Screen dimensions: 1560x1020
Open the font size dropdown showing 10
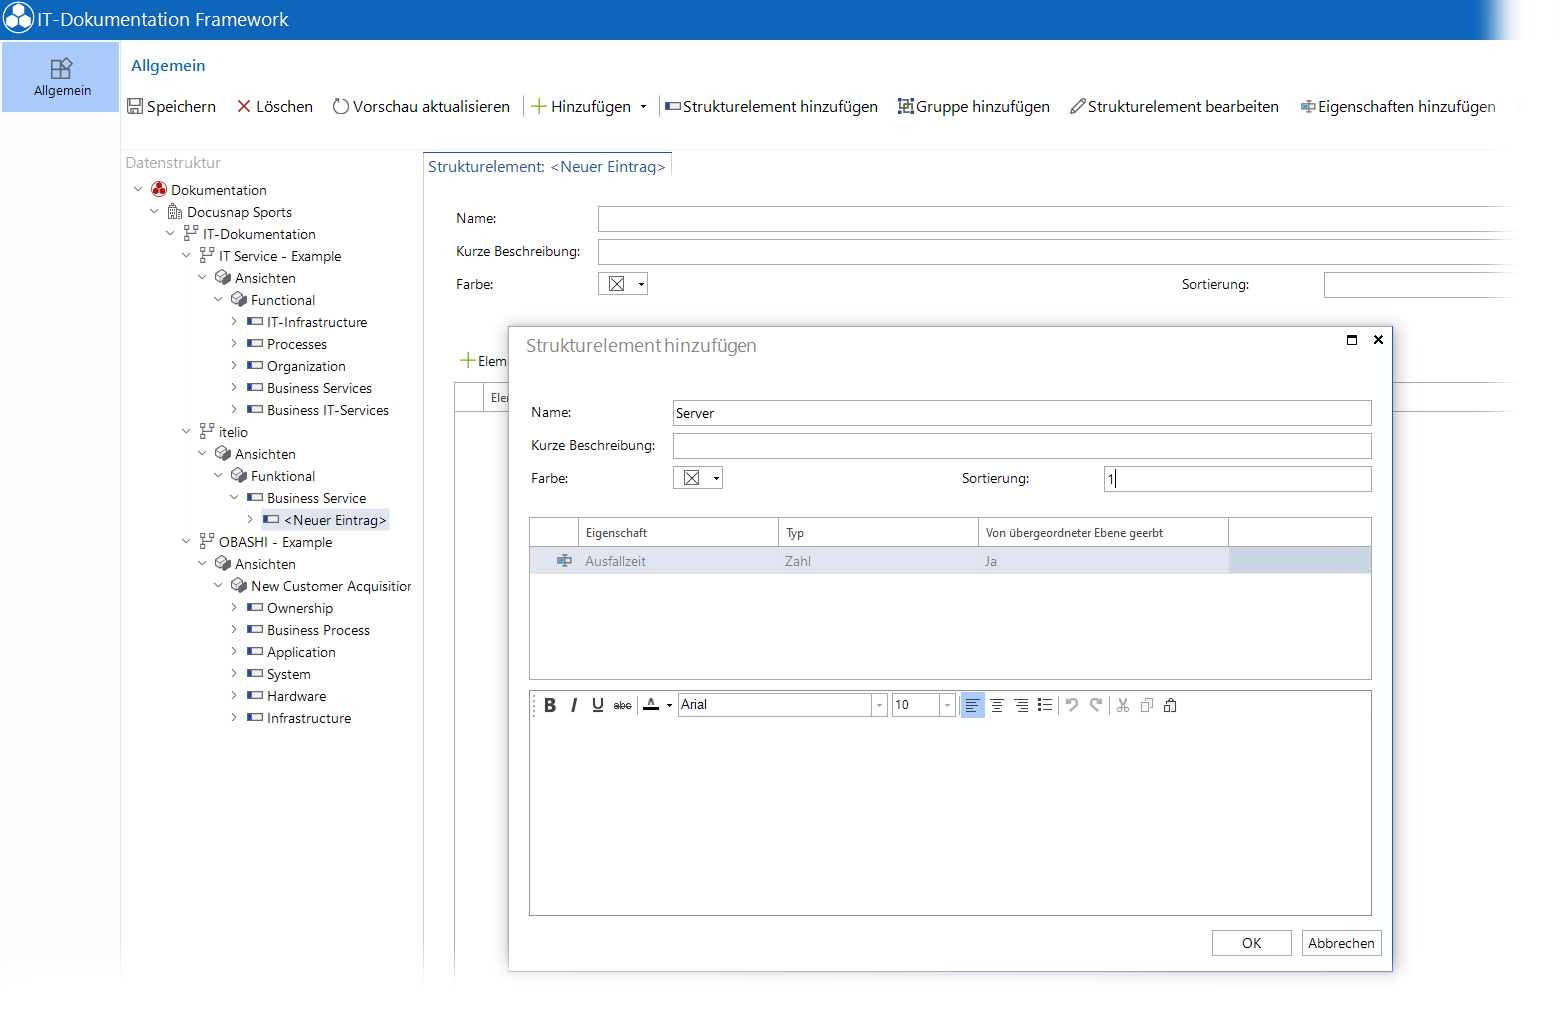pyautogui.click(x=947, y=705)
